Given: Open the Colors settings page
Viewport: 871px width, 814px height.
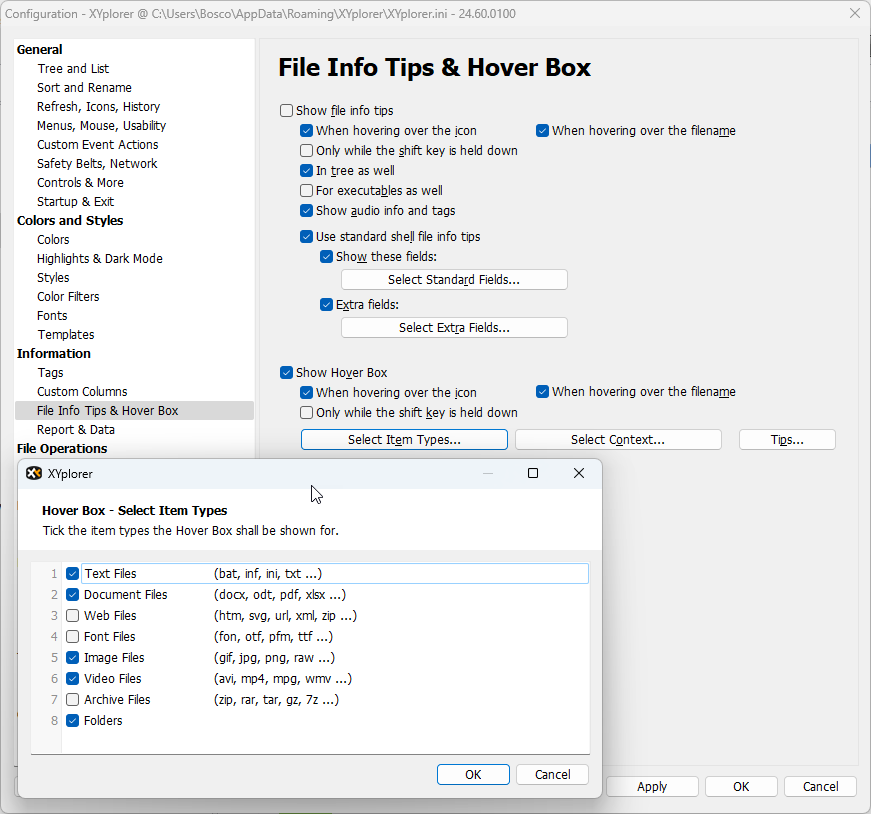Looking at the screenshot, I should click(x=53, y=240).
